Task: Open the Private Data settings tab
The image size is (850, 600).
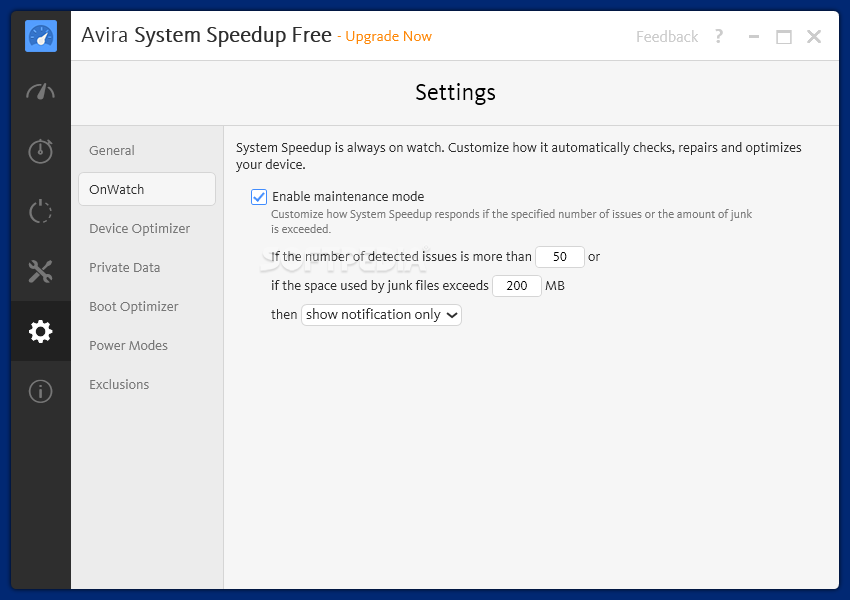Action: (125, 268)
